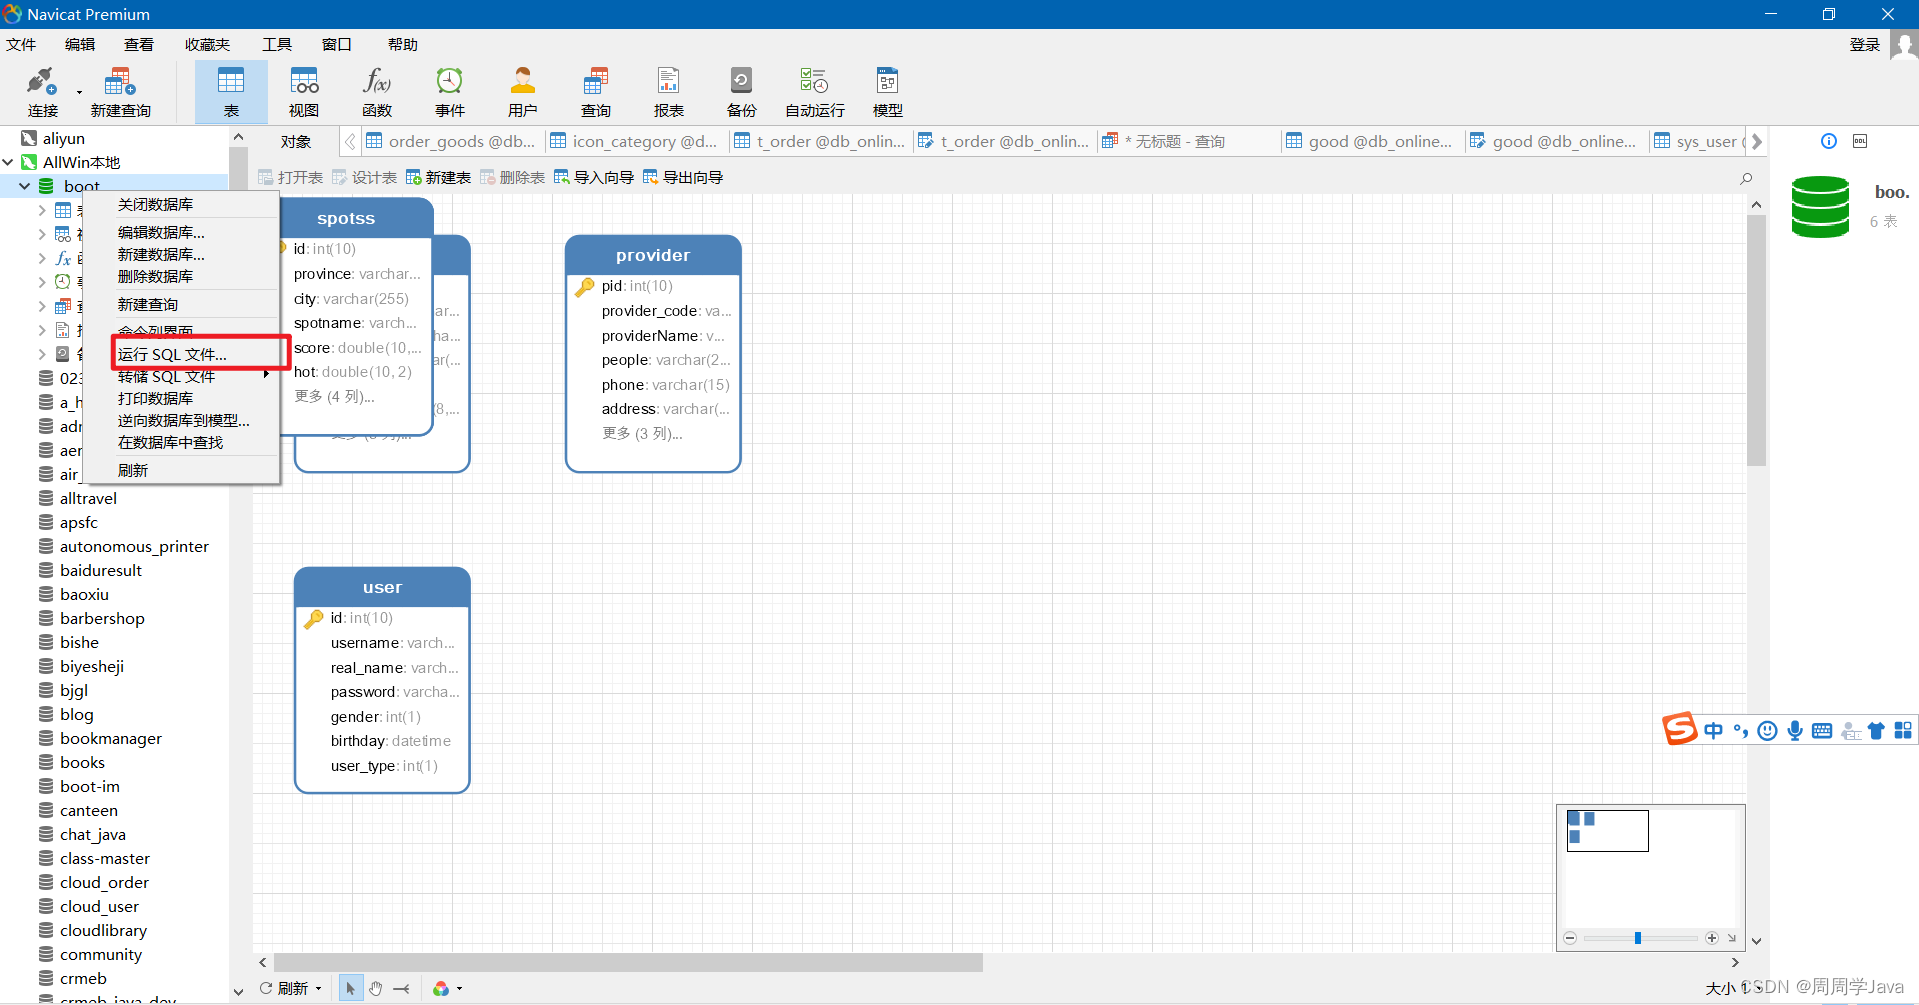The image size is (1919, 1005).
Task: Click 设计表 button
Action: click(364, 178)
